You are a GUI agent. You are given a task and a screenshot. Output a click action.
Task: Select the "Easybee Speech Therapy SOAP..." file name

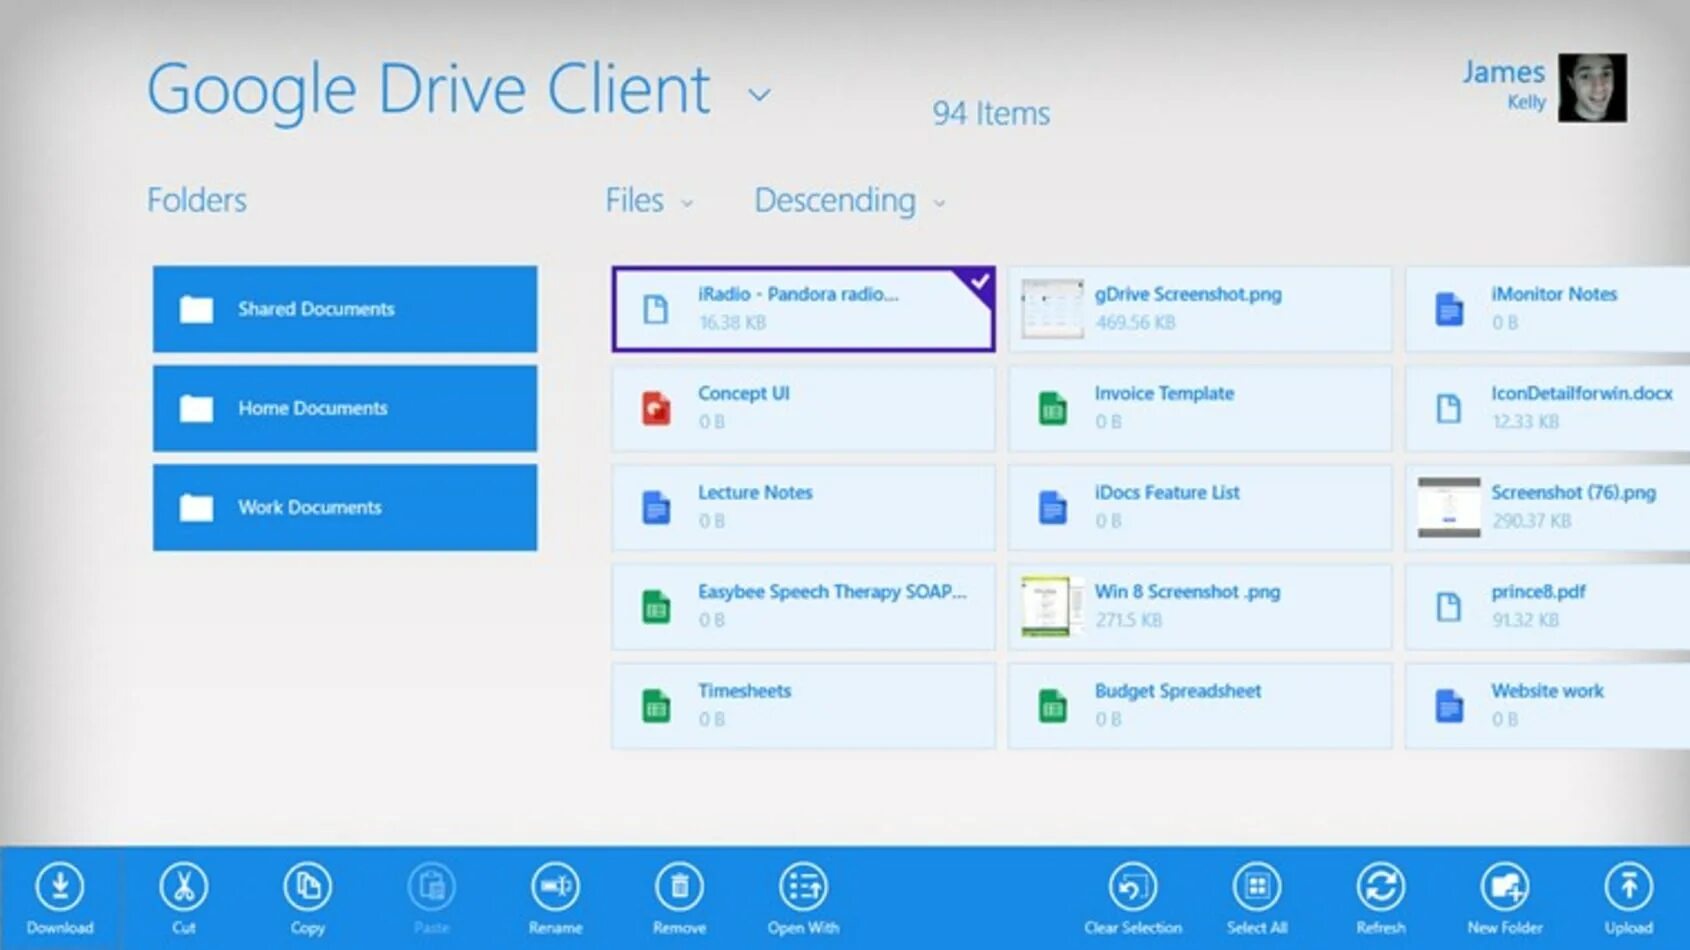(x=832, y=591)
